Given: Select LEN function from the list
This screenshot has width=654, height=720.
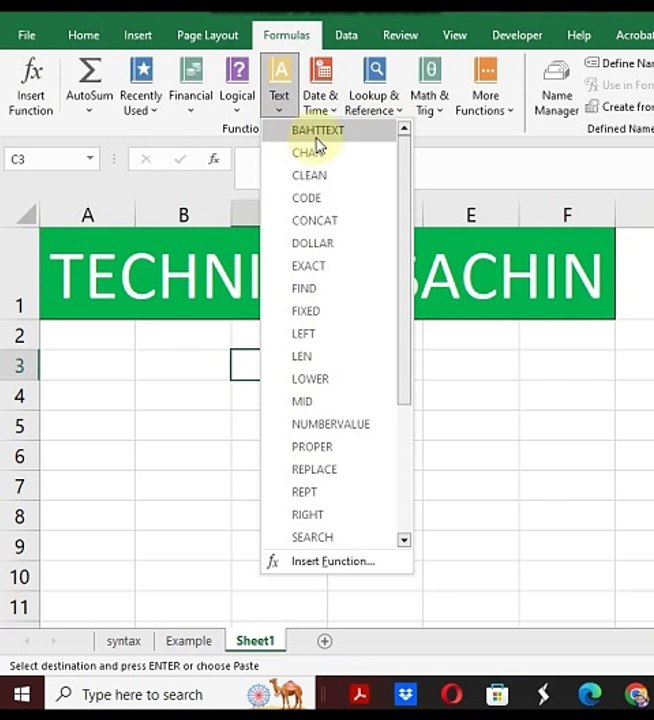Looking at the screenshot, I should click(329, 356).
